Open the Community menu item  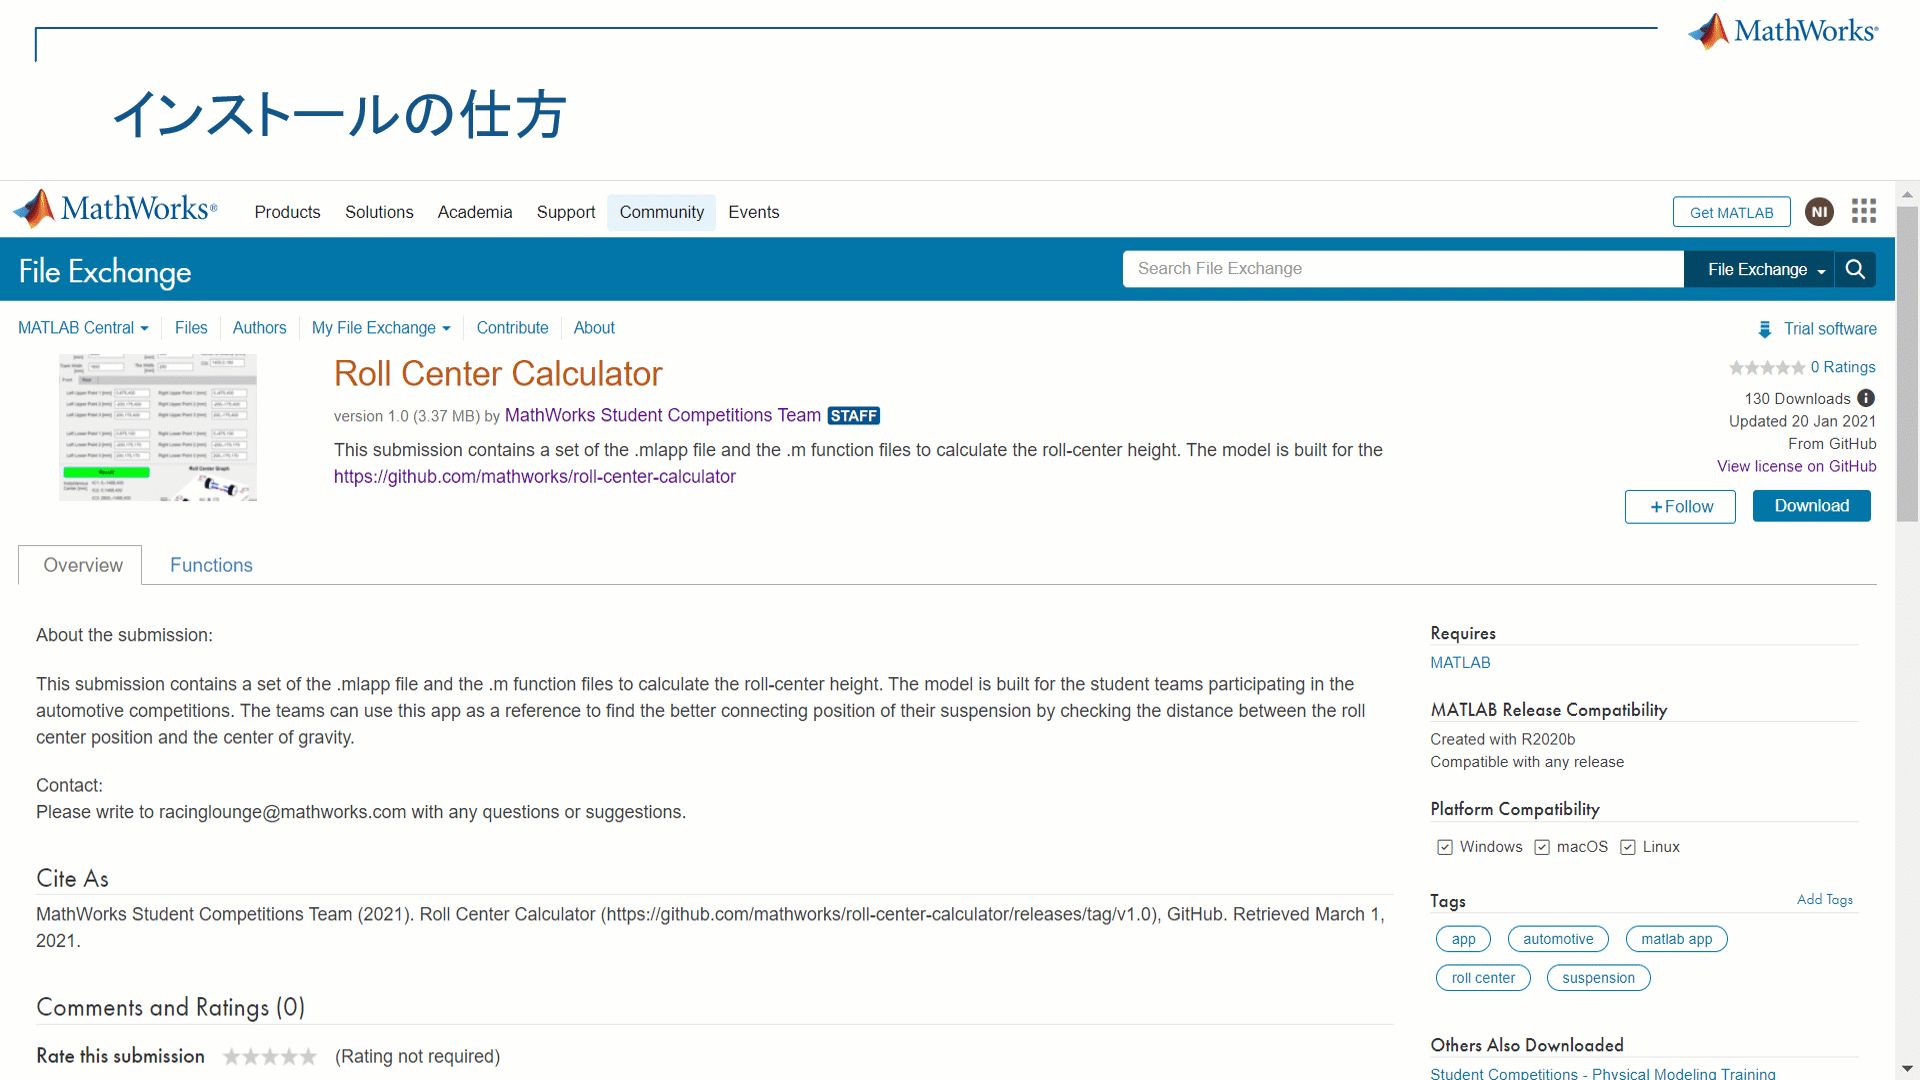coord(661,212)
